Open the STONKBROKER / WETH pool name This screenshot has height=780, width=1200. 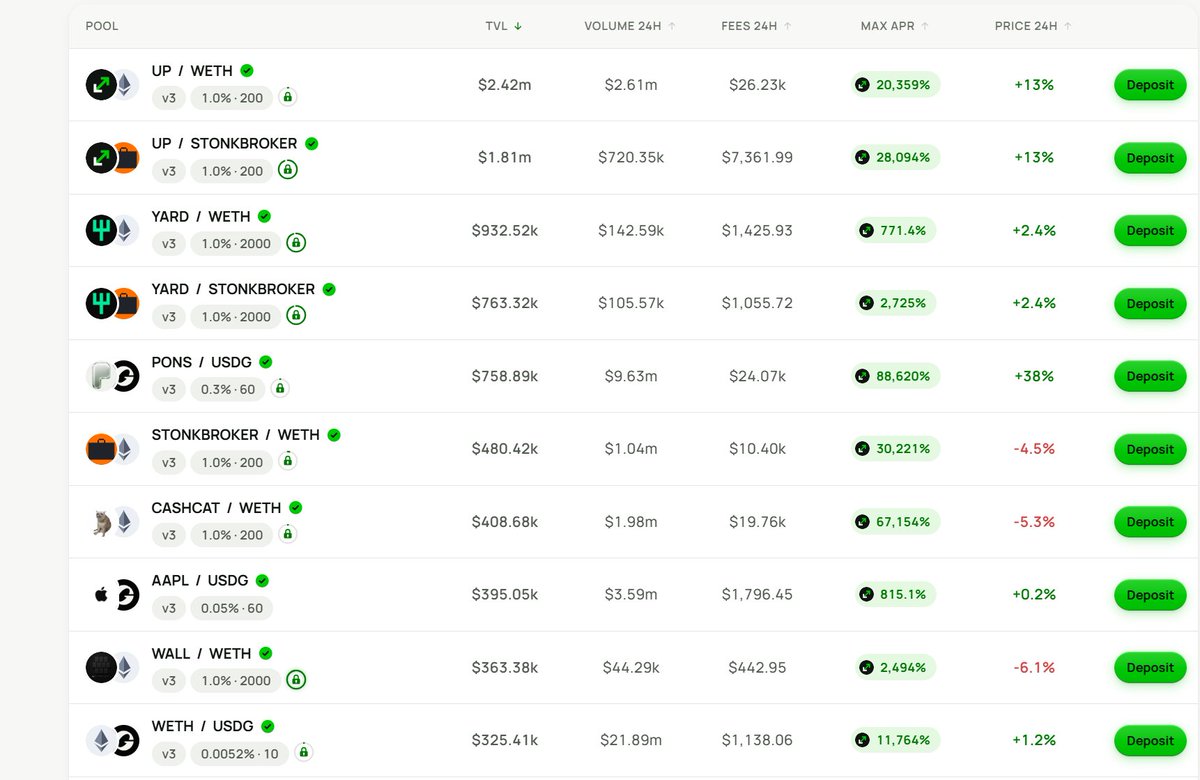coord(236,435)
